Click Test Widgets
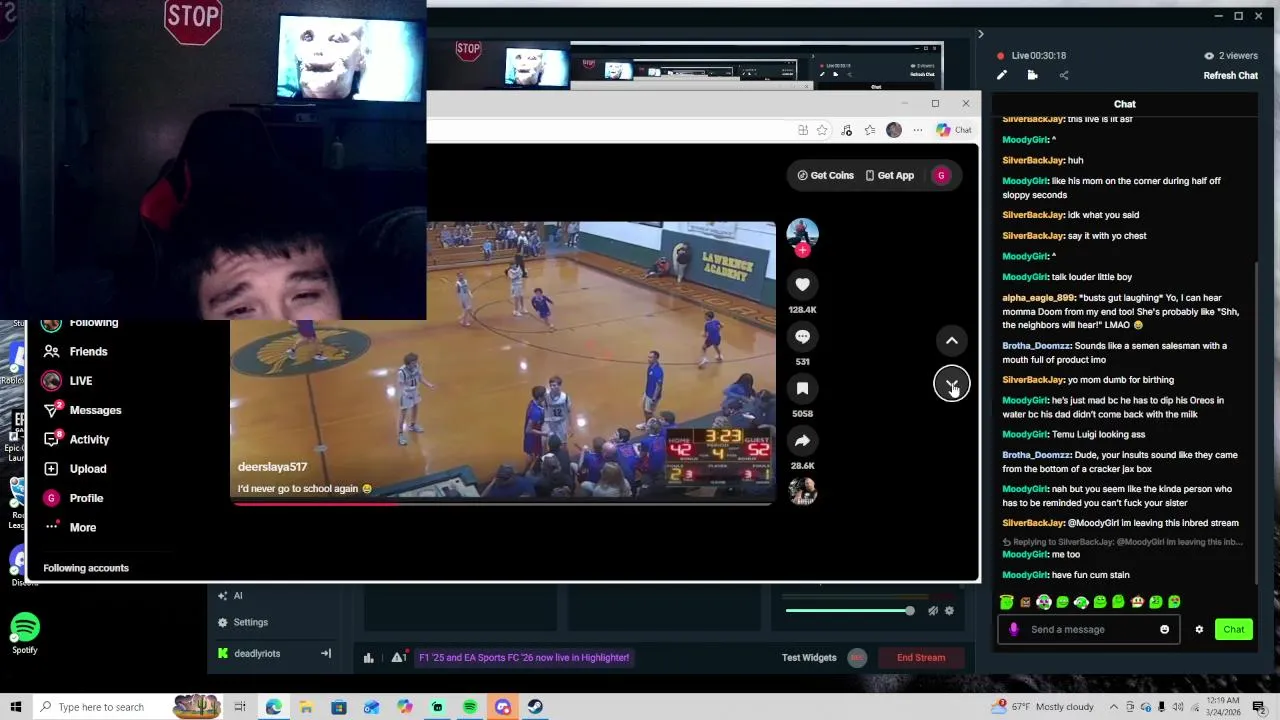Viewport: 1280px width, 720px height. click(809, 658)
